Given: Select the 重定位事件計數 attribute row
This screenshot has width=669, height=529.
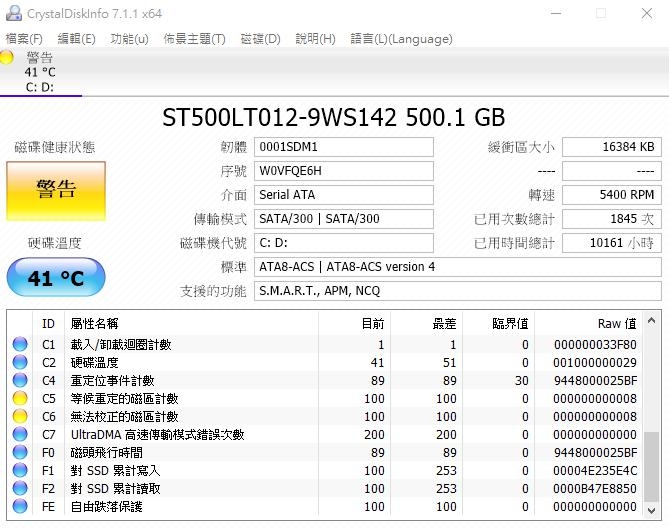Looking at the screenshot, I should click(325, 380).
